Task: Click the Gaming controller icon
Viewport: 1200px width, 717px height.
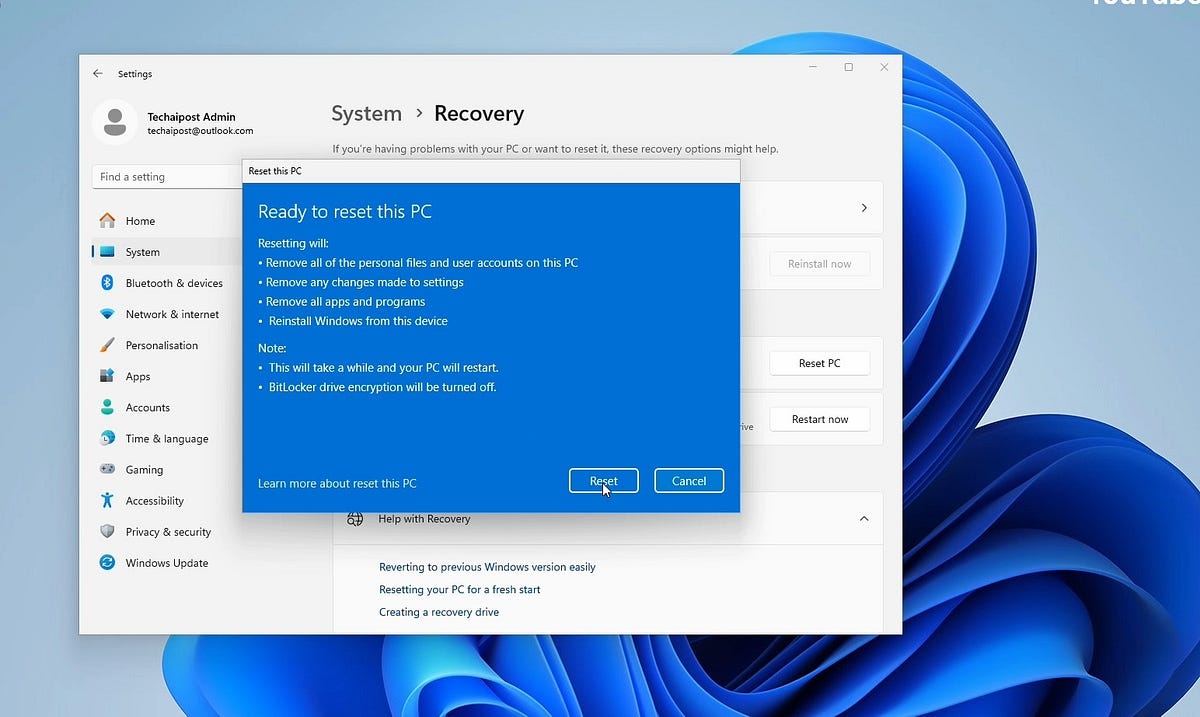Action: pos(107,469)
